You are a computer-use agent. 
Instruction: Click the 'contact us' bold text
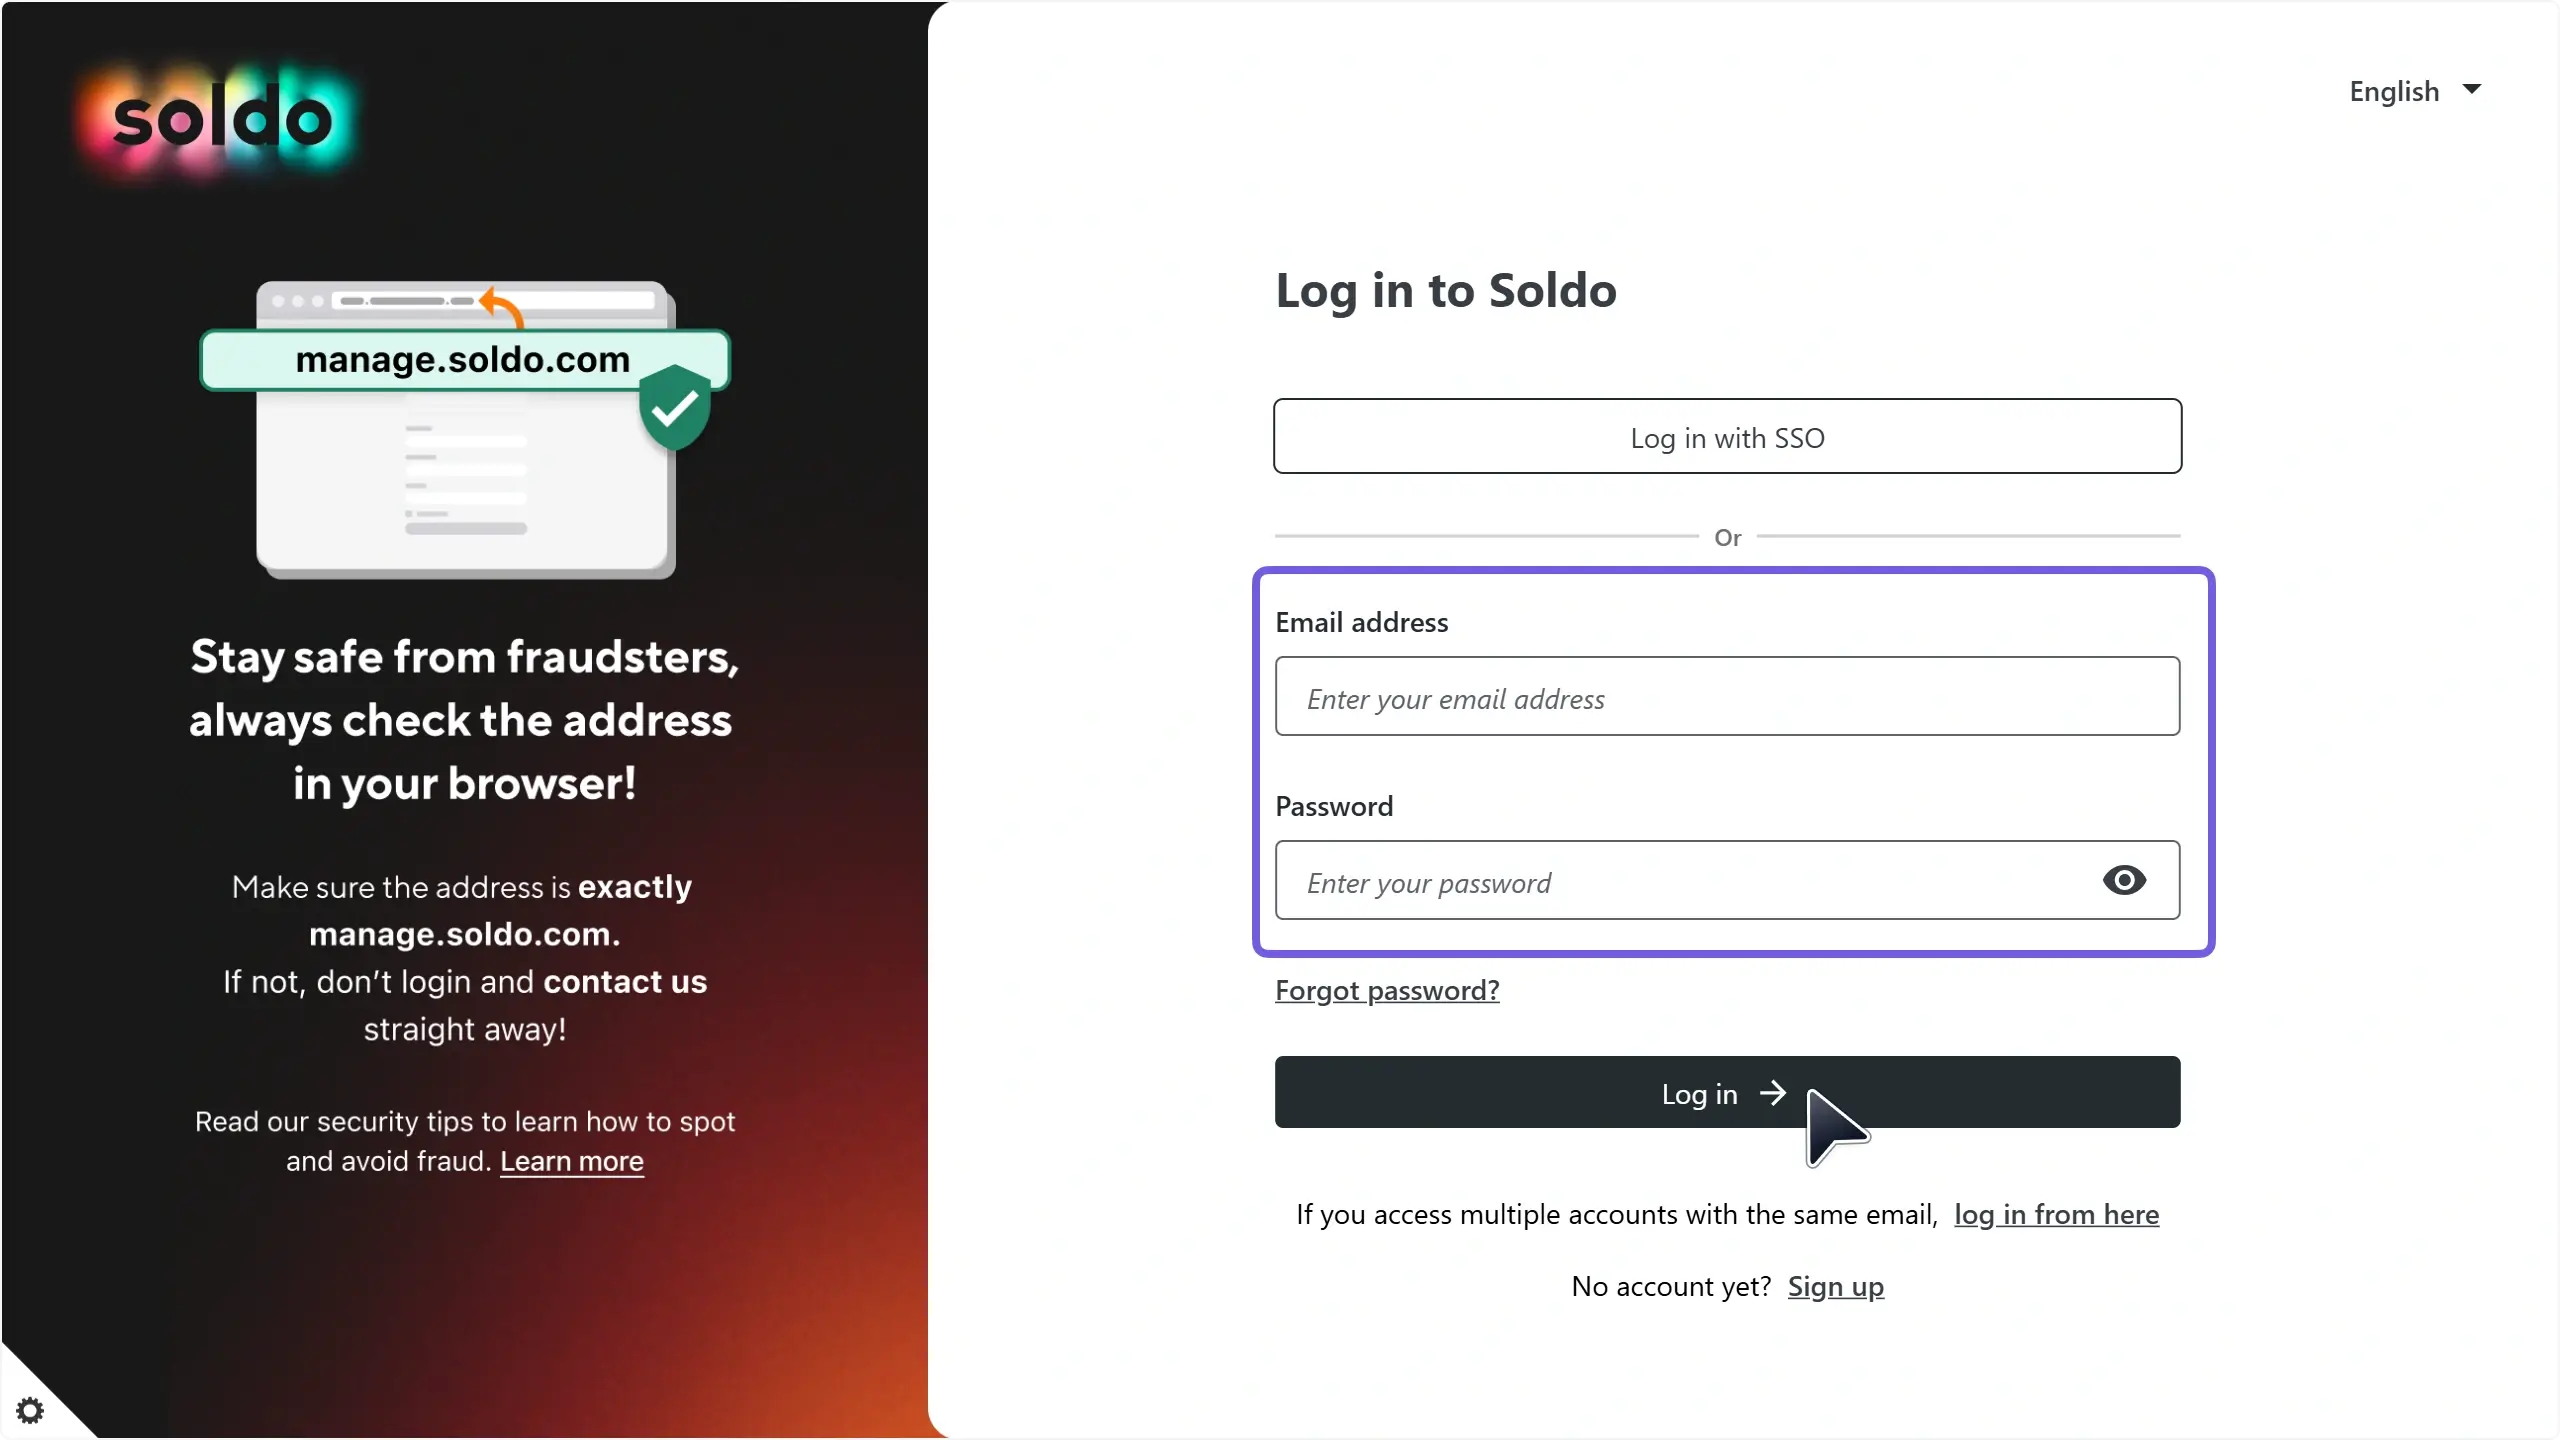click(625, 982)
